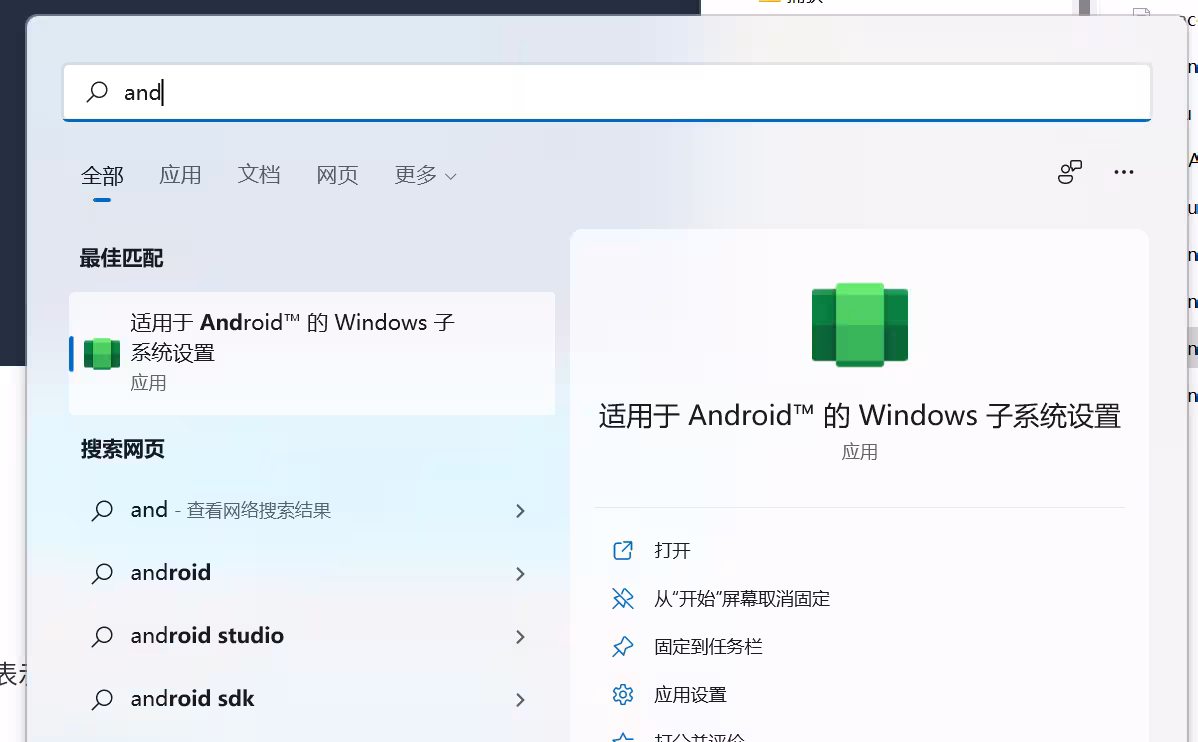The height and width of the screenshot is (742, 1198).
Task: Select the android search suggestion
Action: (x=171, y=573)
